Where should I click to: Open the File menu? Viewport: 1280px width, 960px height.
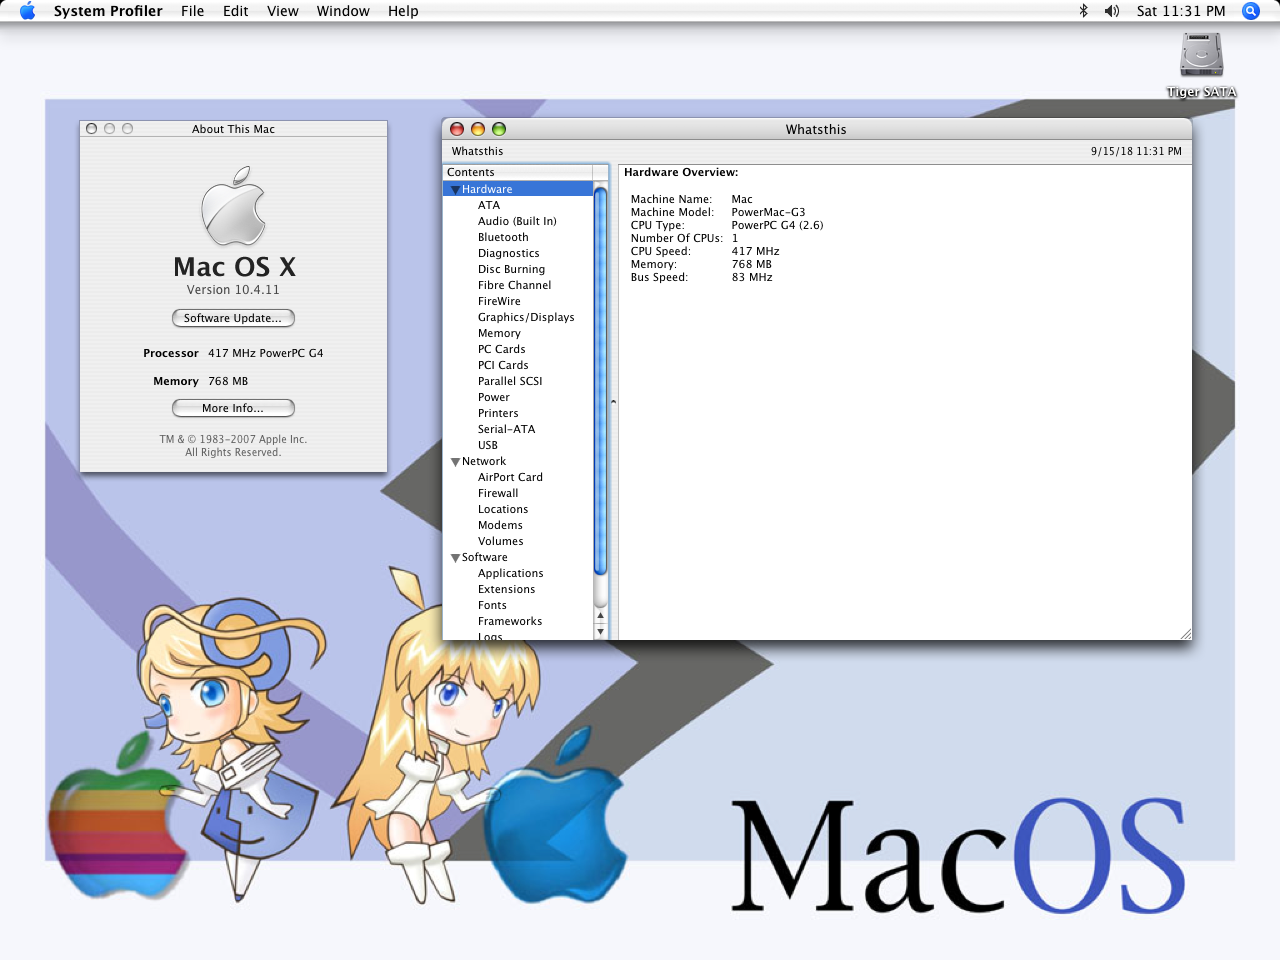coord(193,11)
